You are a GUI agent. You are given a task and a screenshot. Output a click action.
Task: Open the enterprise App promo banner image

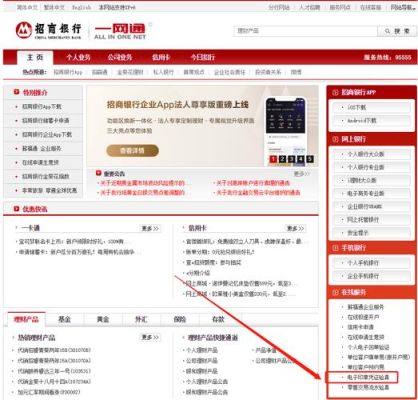[203, 126]
